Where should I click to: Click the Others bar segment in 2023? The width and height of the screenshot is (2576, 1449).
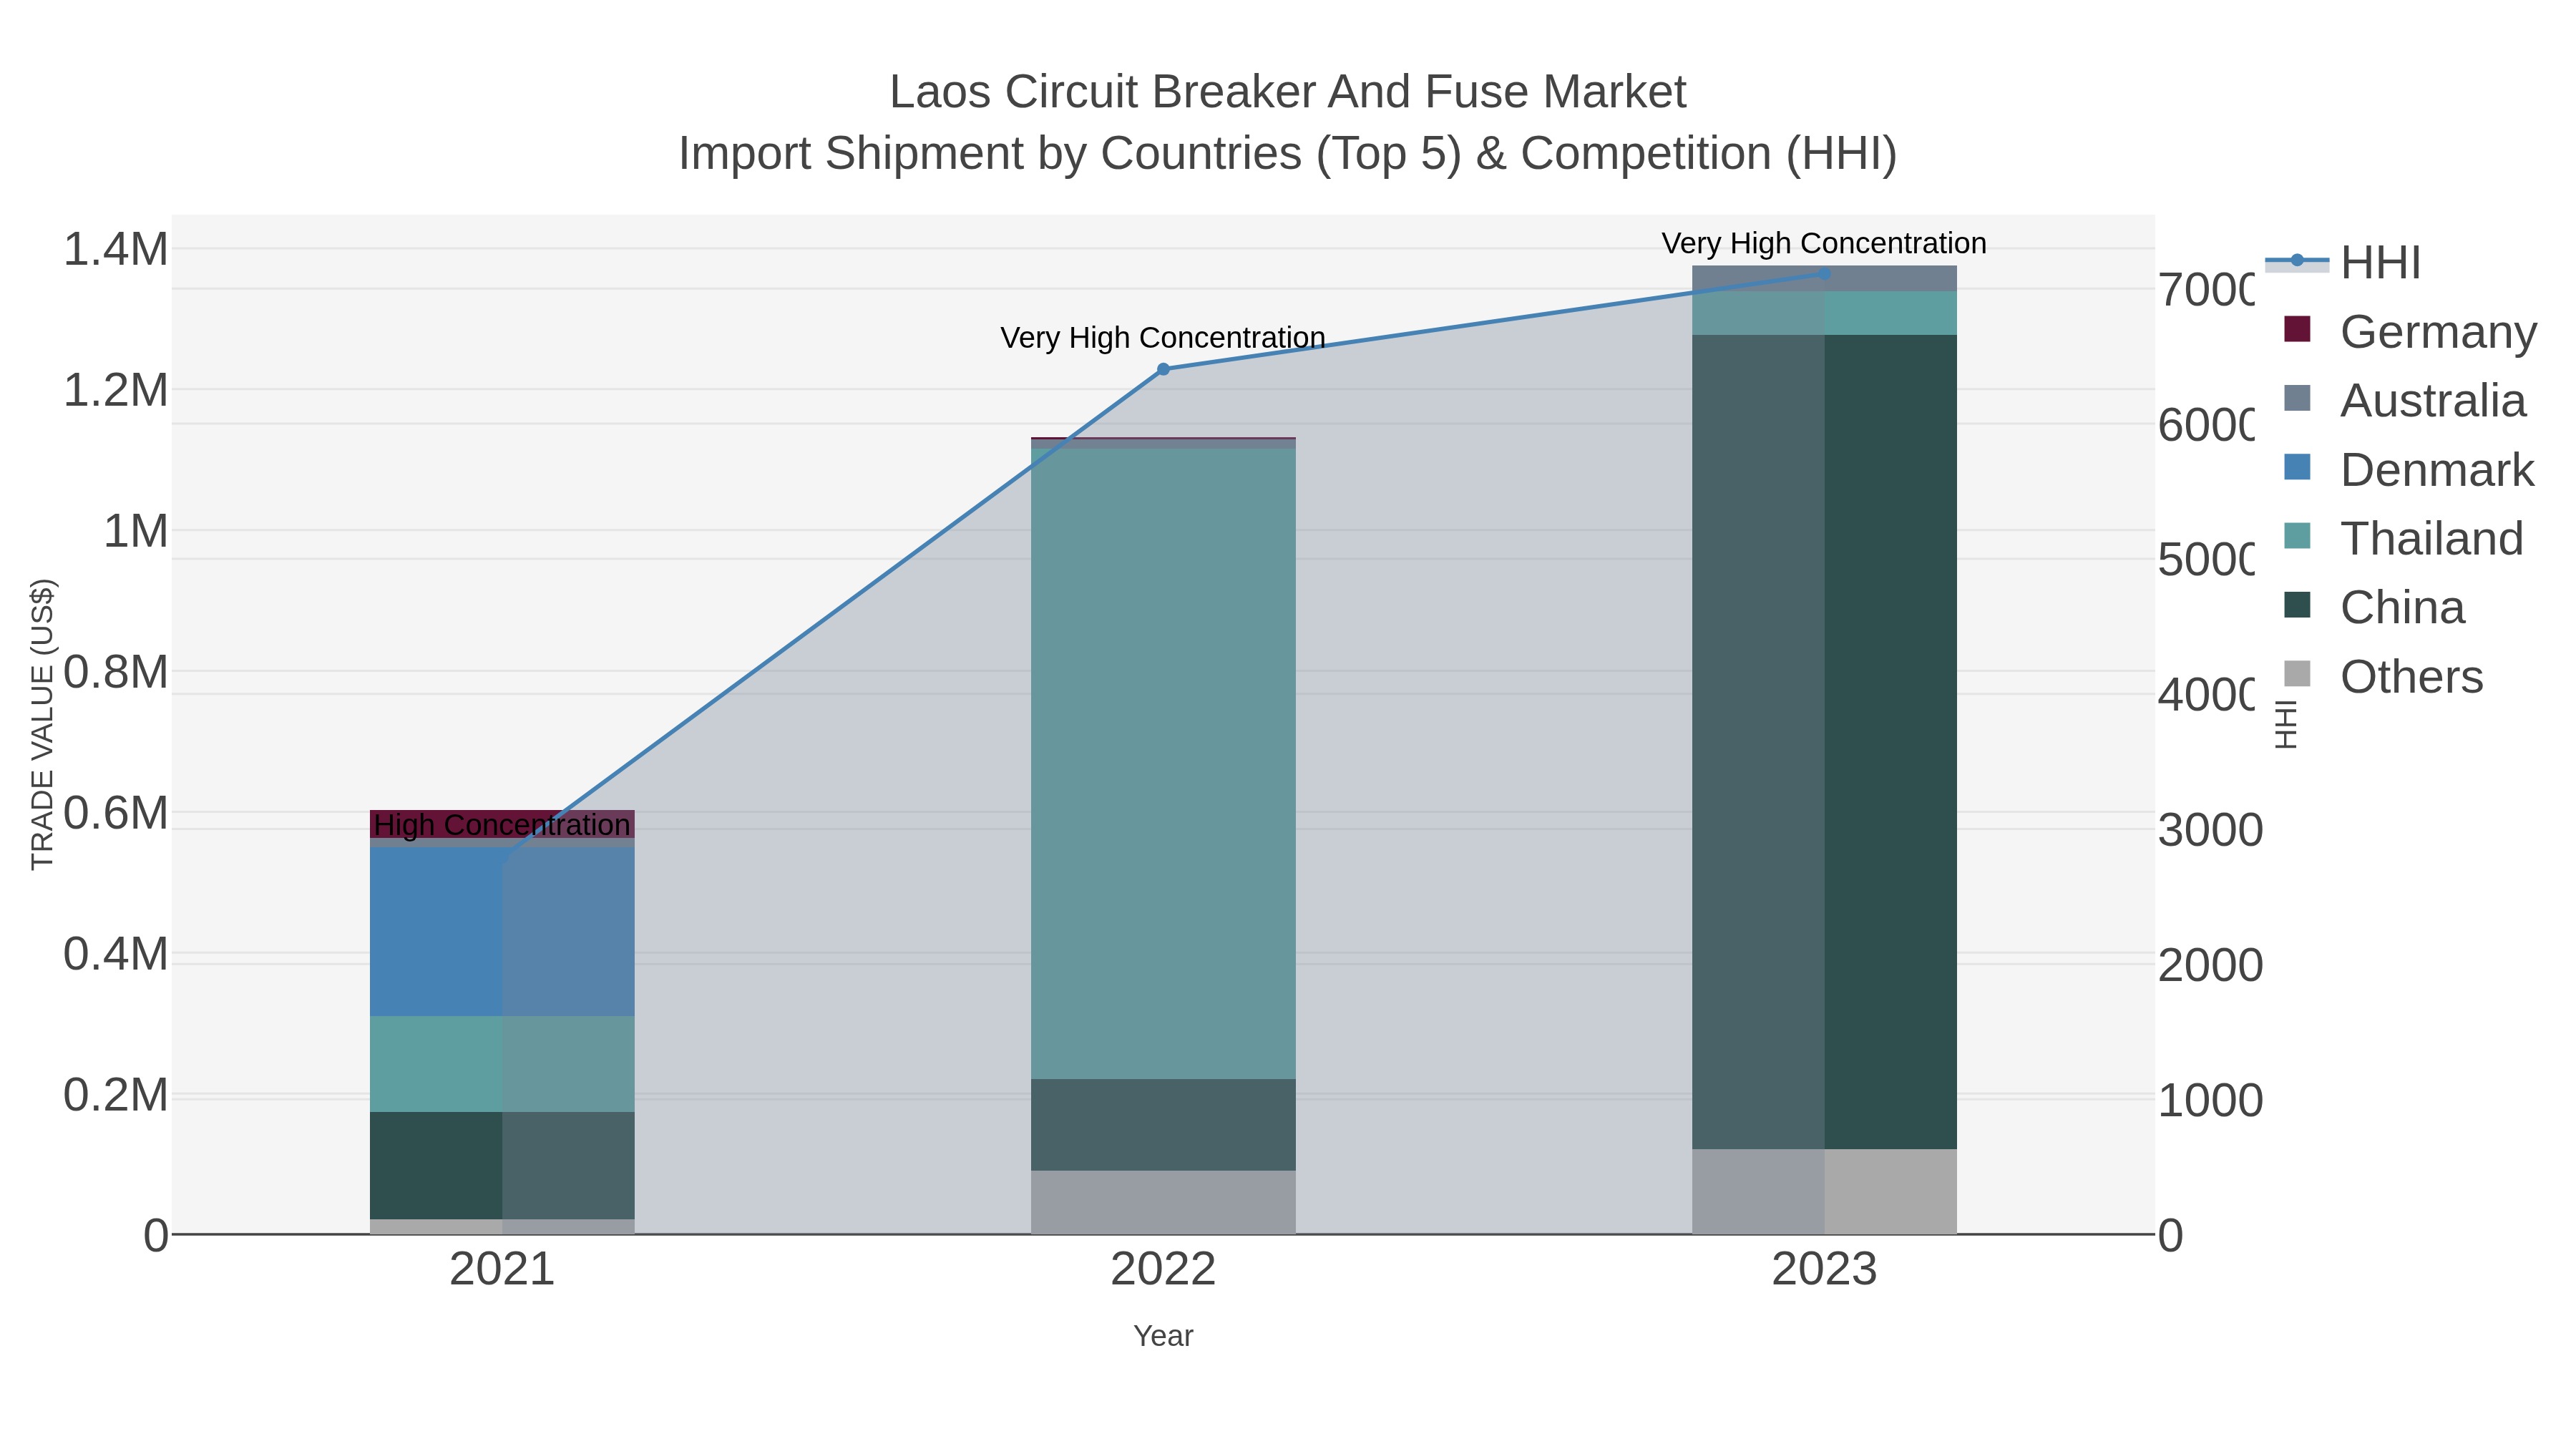(x=1824, y=1191)
